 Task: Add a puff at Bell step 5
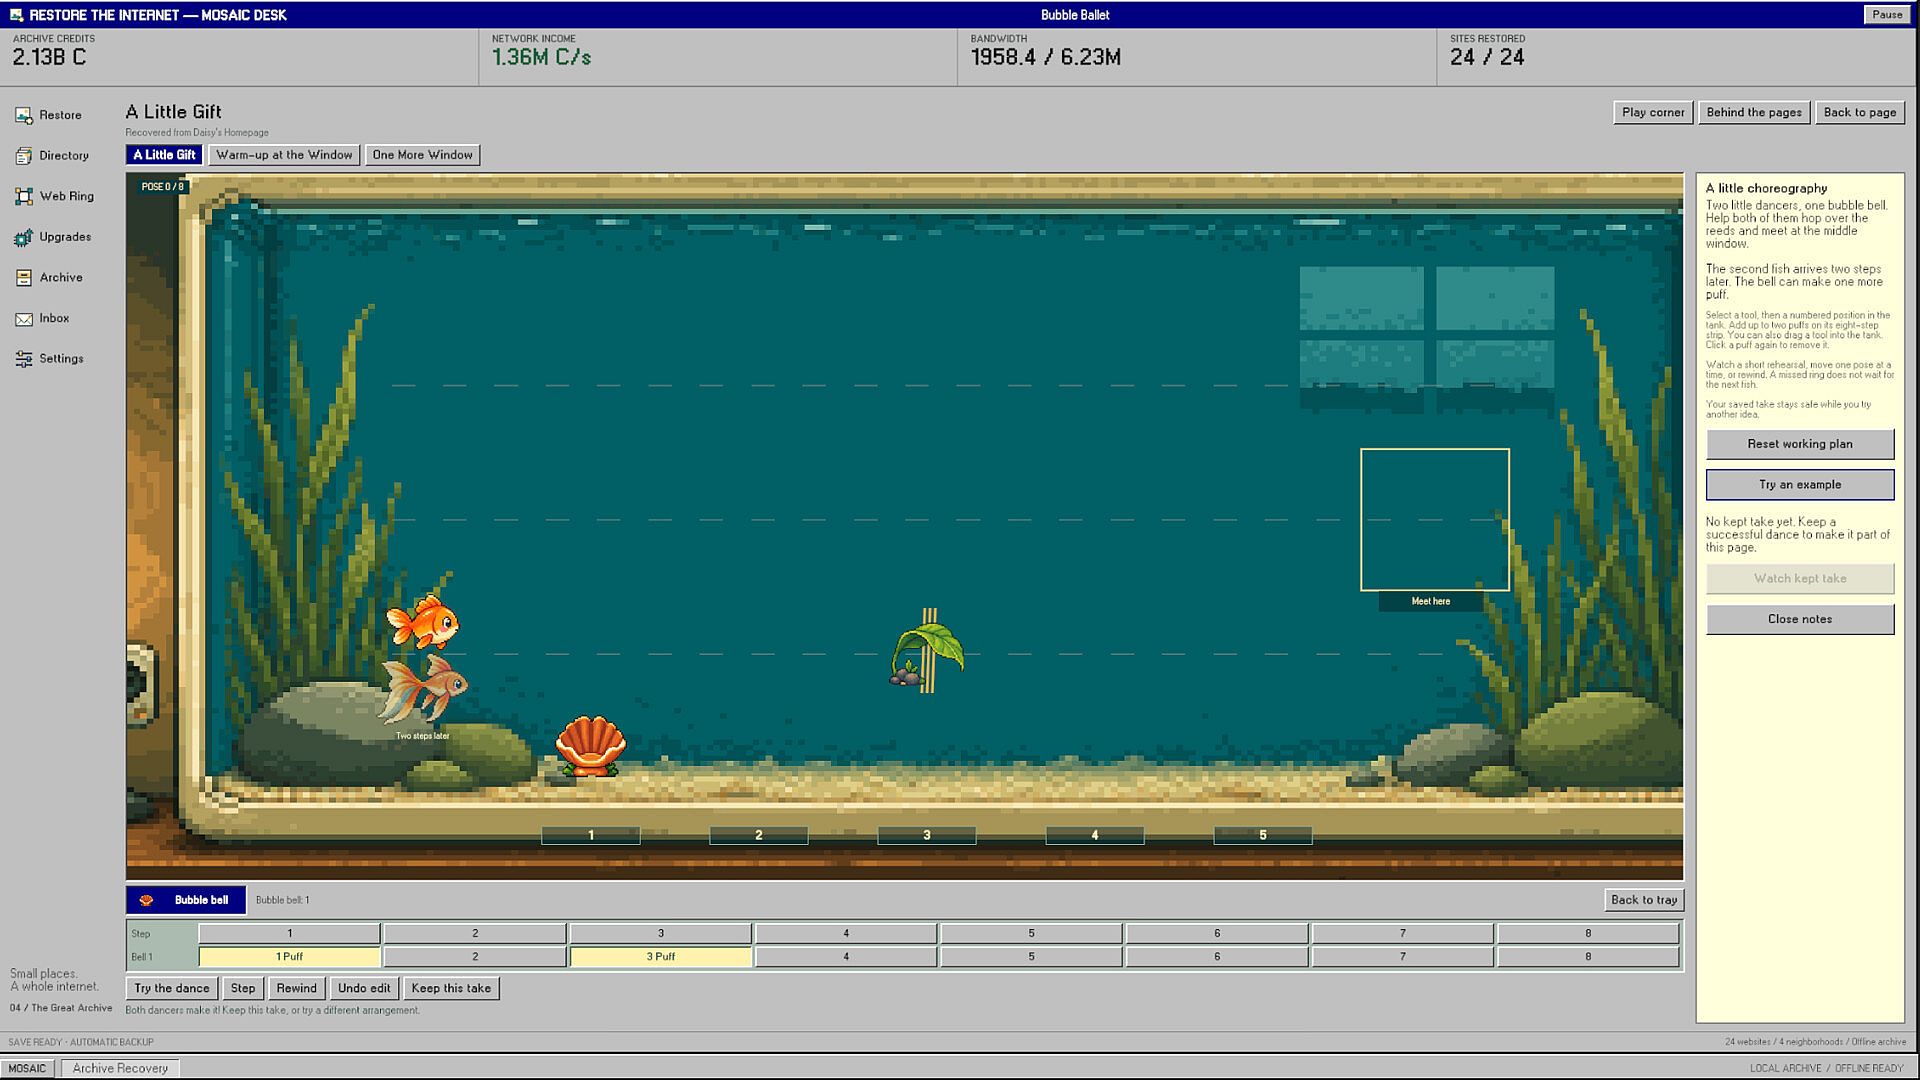[x=1031, y=957]
